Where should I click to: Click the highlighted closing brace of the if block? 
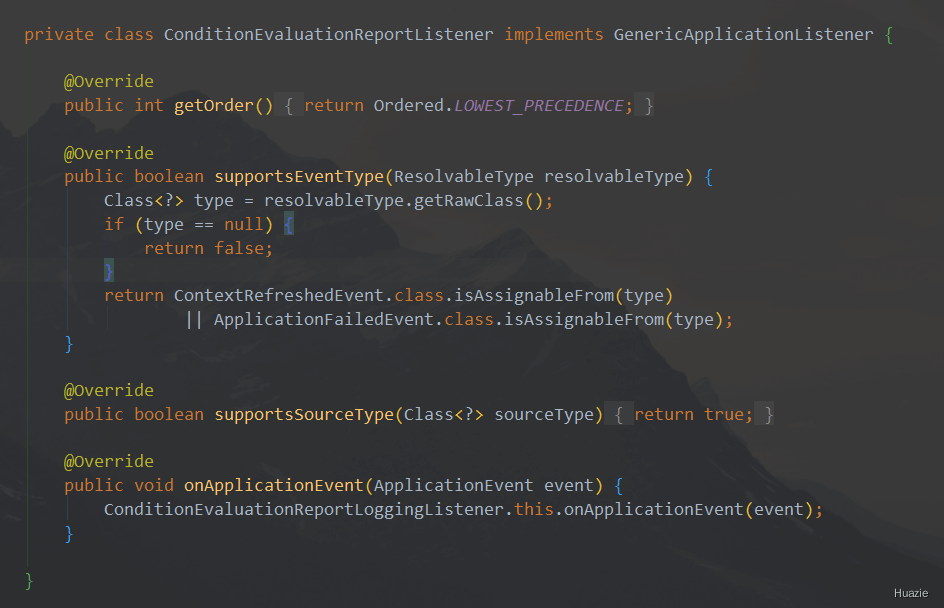[x=108, y=271]
